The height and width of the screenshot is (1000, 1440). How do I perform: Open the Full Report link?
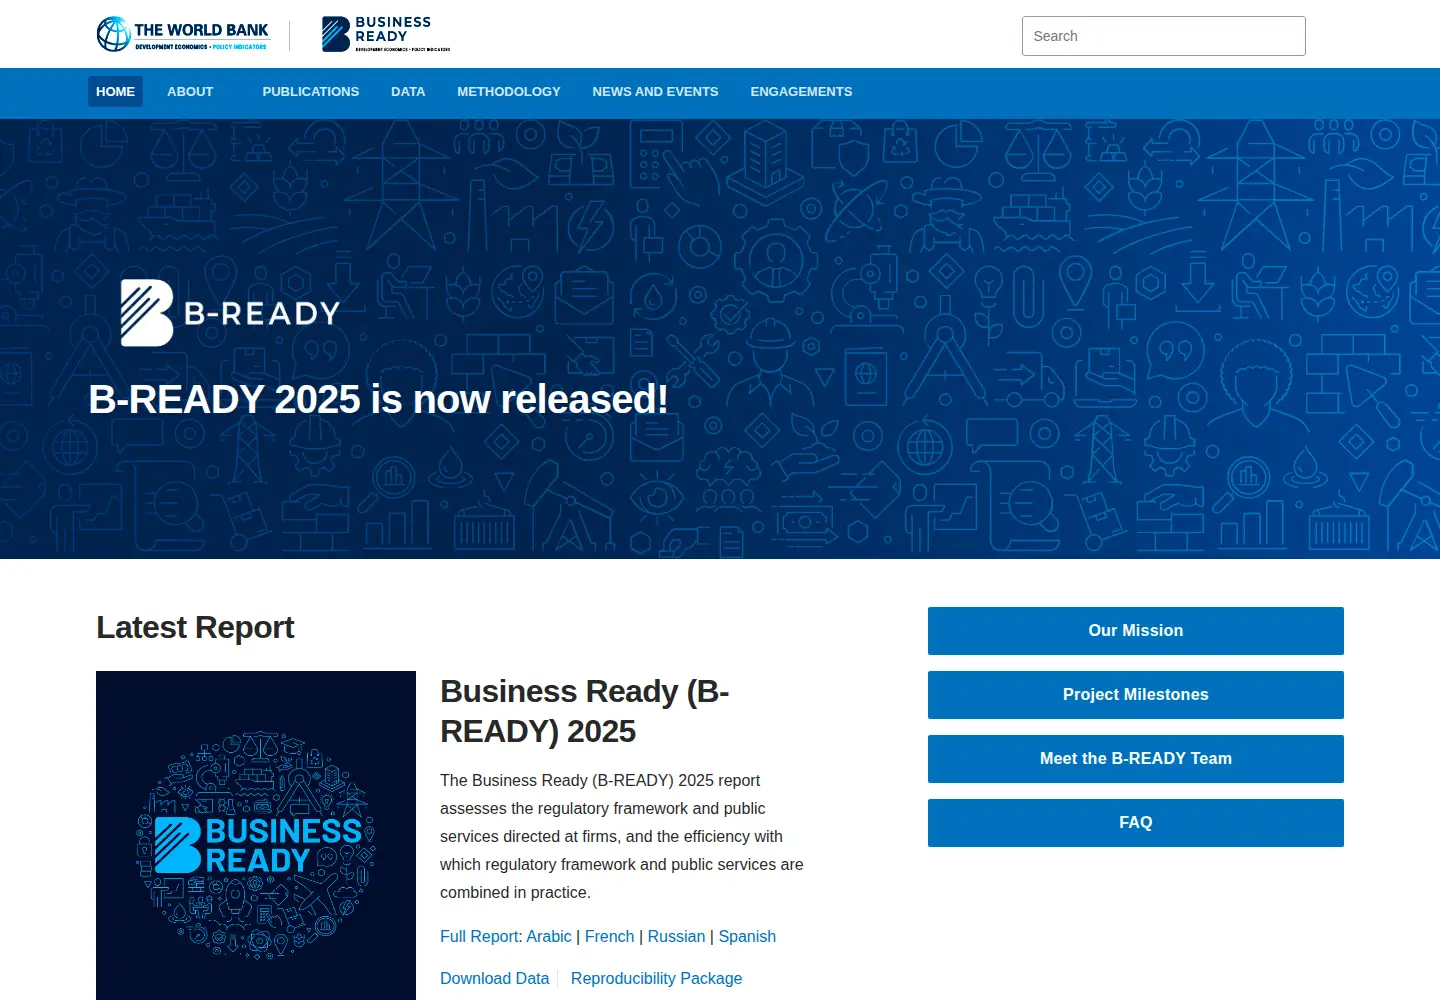tap(480, 936)
